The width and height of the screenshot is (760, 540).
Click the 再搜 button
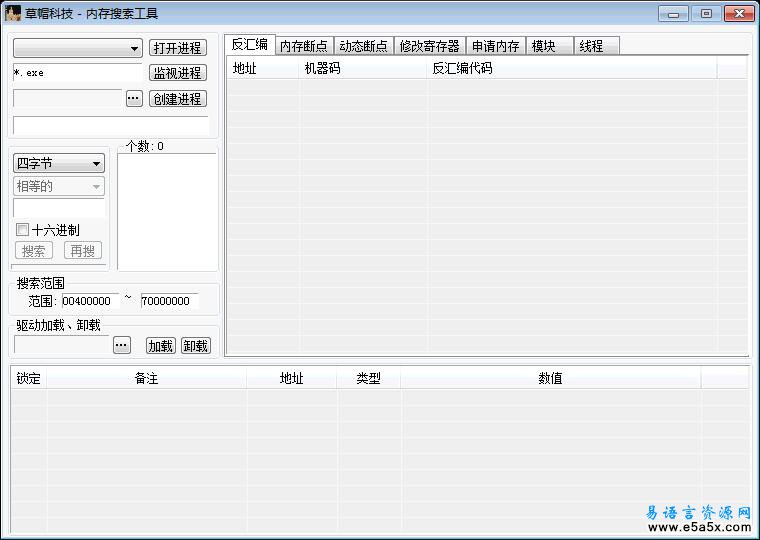coord(83,251)
